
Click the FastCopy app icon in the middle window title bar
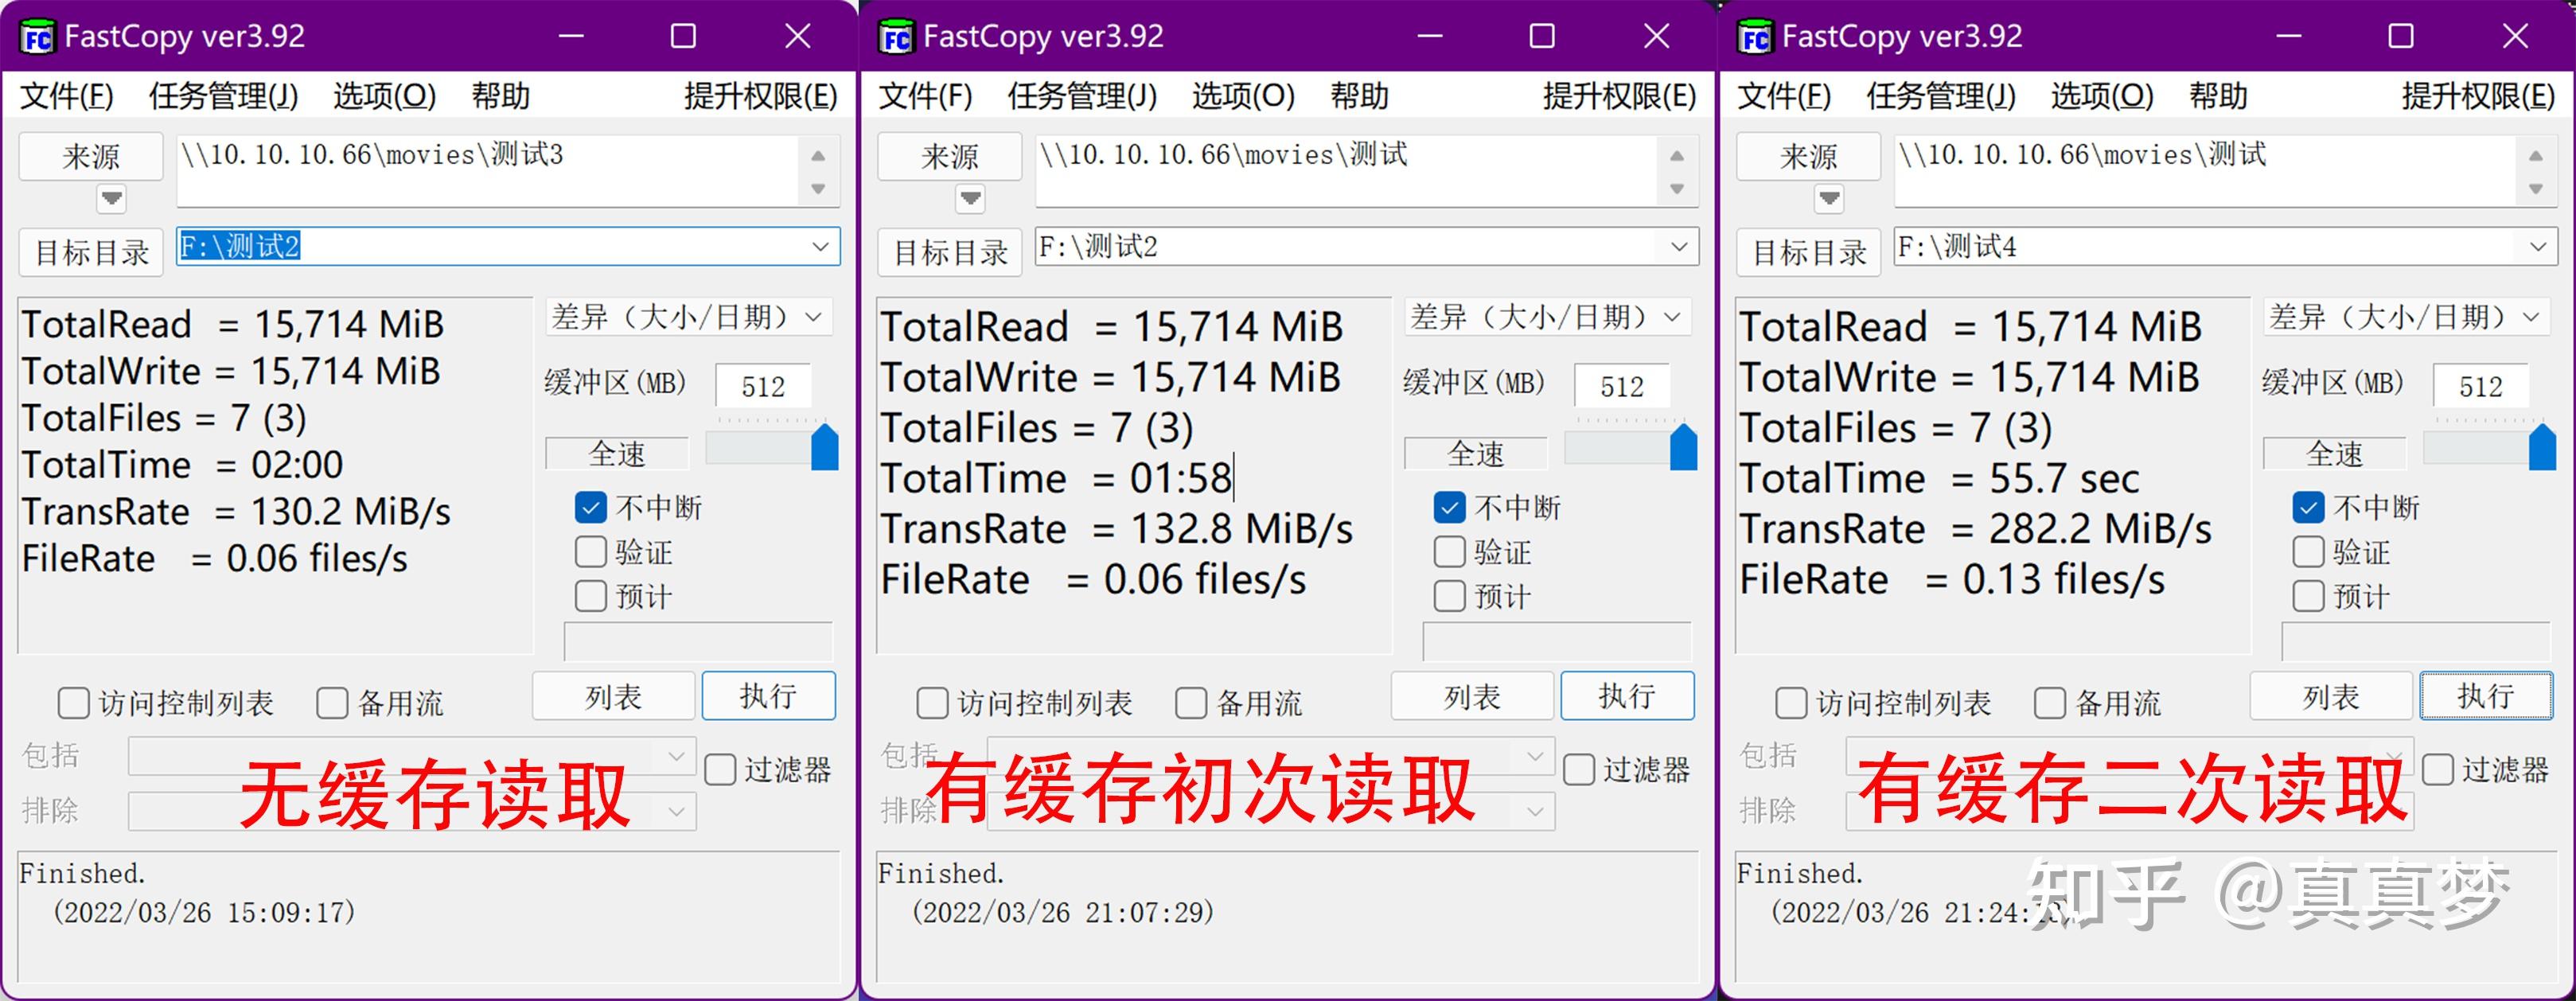[x=896, y=35]
